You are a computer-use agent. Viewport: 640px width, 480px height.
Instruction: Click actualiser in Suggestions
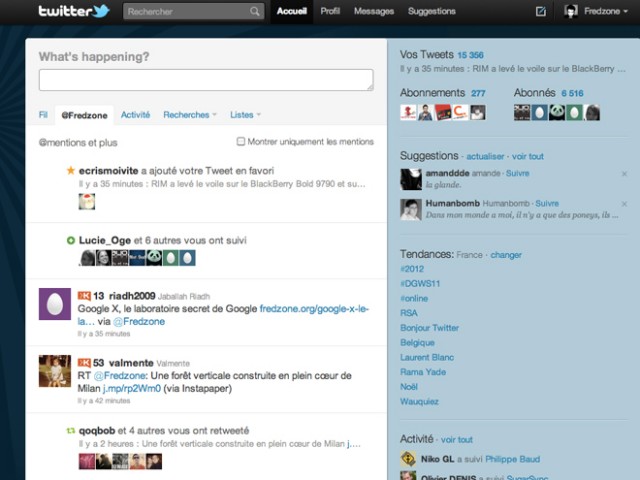pyautogui.click(x=485, y=156)
